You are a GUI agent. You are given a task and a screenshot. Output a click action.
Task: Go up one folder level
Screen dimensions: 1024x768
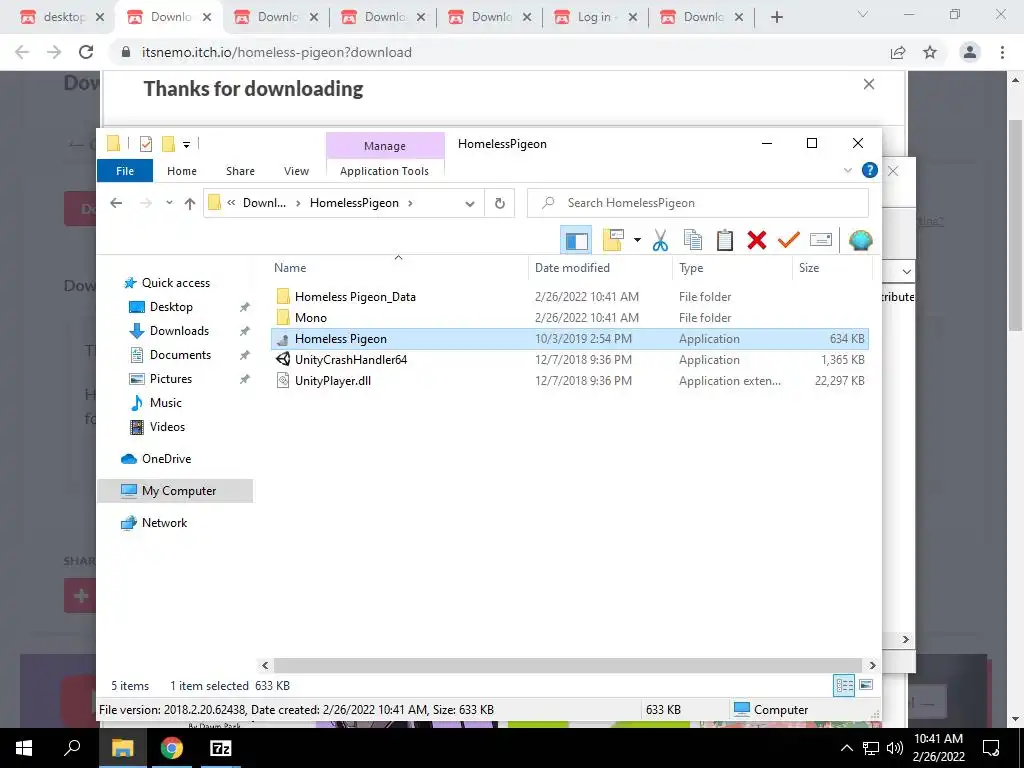(x=189, y=203)
